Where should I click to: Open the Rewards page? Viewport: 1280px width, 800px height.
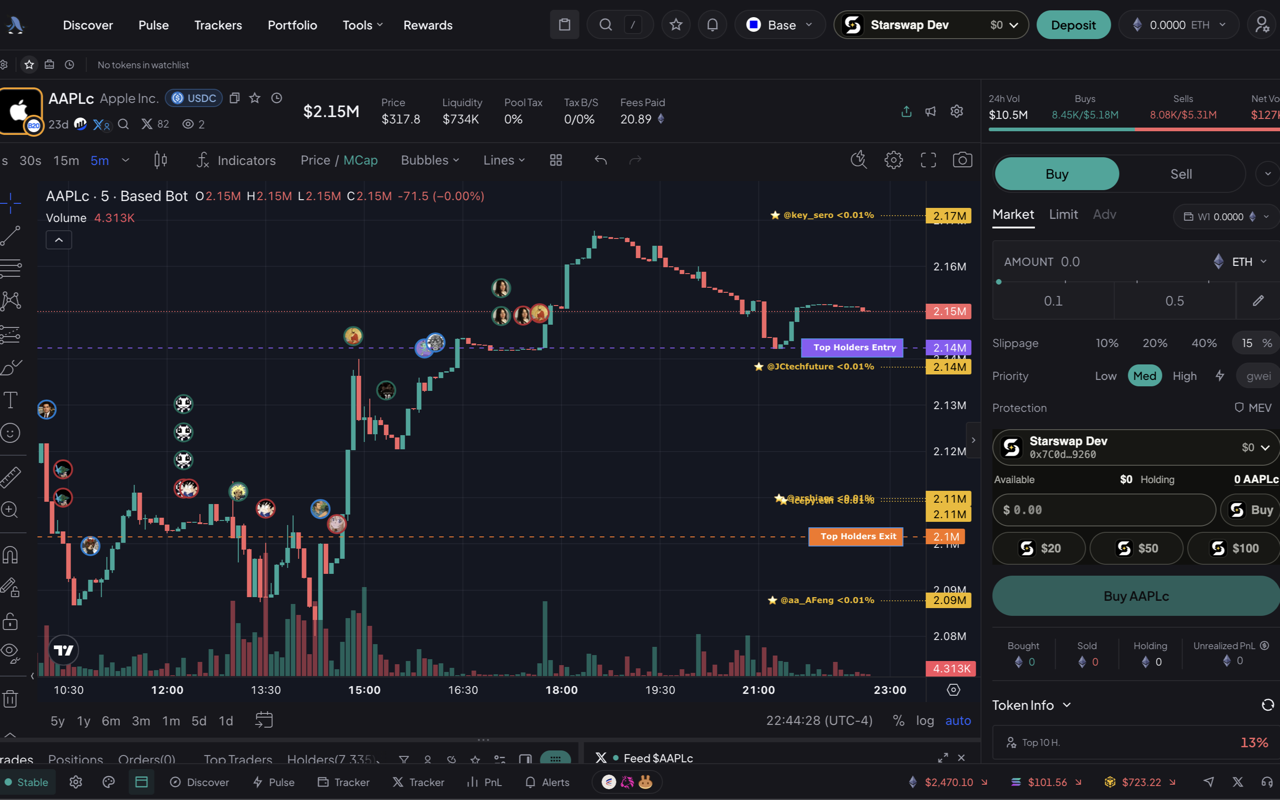[x=428, y=25]
